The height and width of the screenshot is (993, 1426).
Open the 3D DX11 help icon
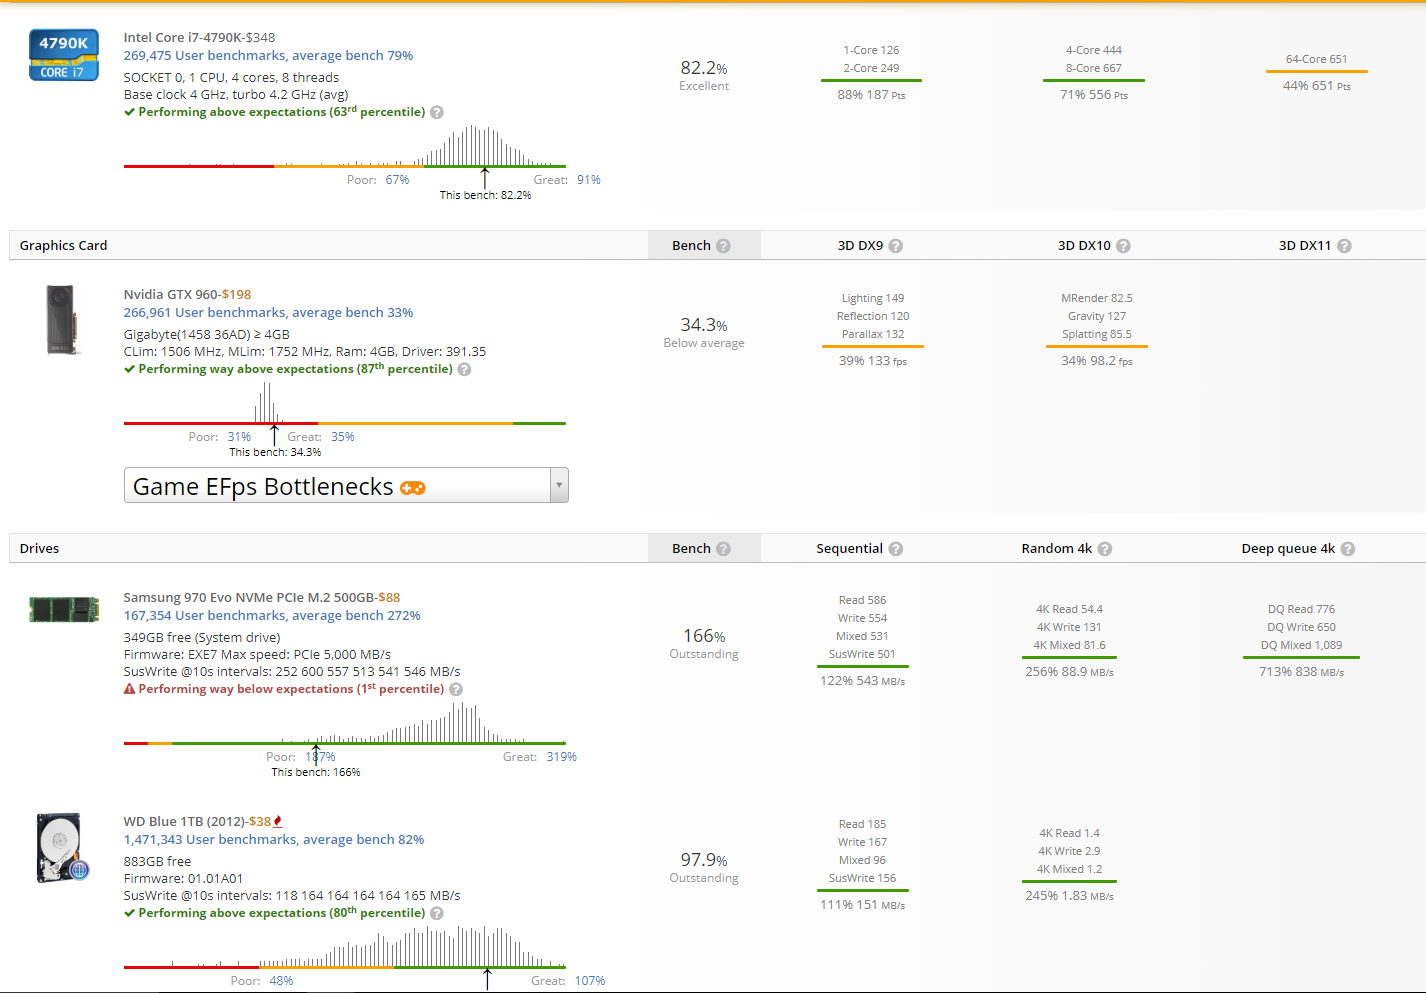pyautogui.click(x=1344, y=246)
